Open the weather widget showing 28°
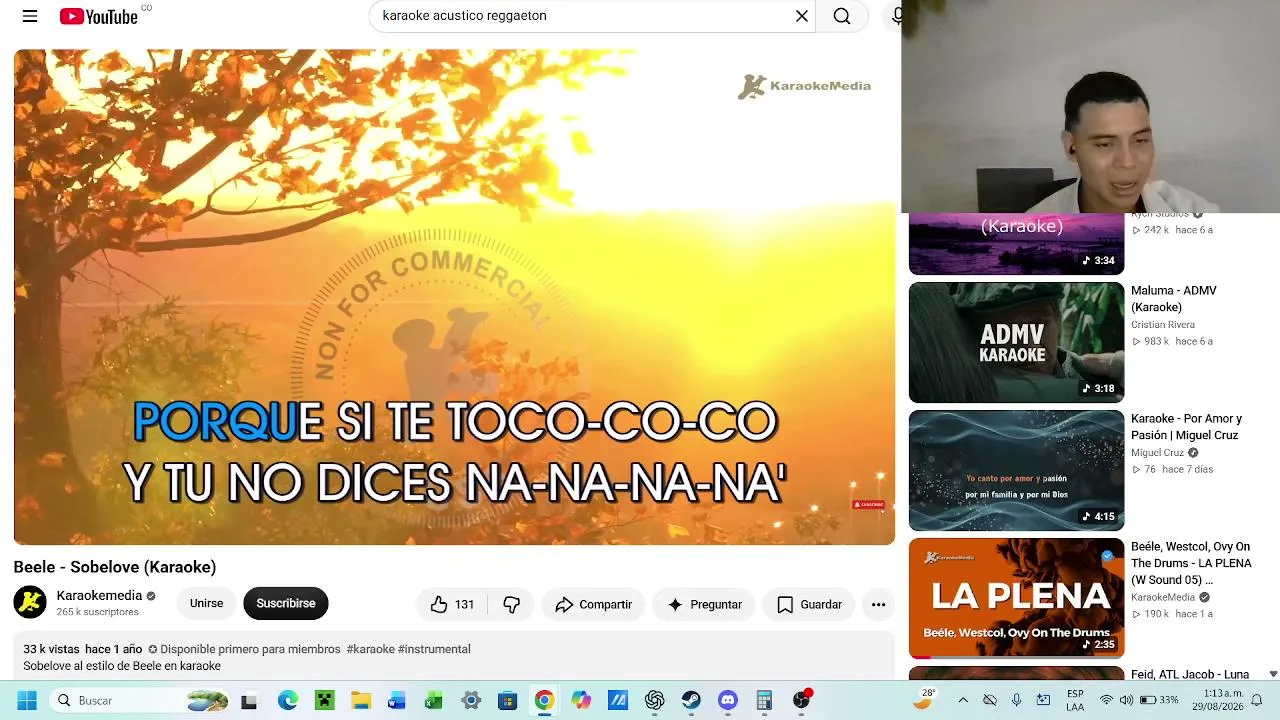 point(924,700)
